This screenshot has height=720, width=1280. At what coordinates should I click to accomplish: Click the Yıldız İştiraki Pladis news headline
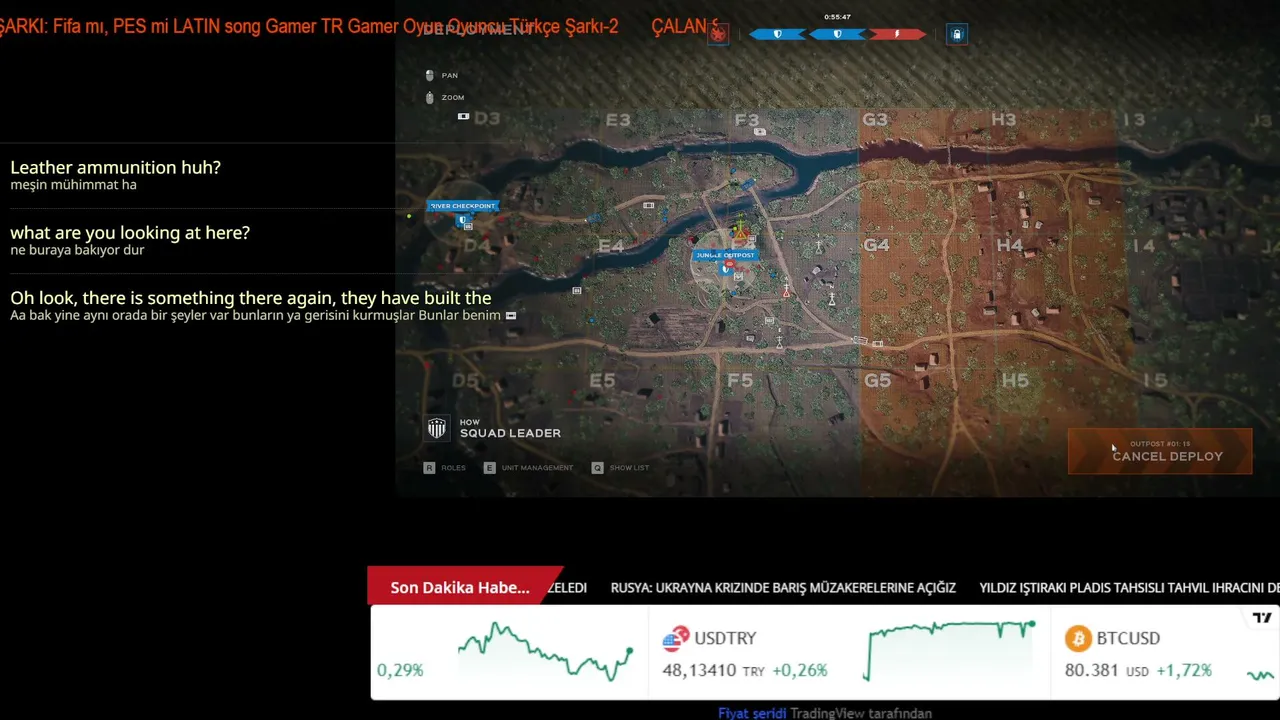[1129, 588]
